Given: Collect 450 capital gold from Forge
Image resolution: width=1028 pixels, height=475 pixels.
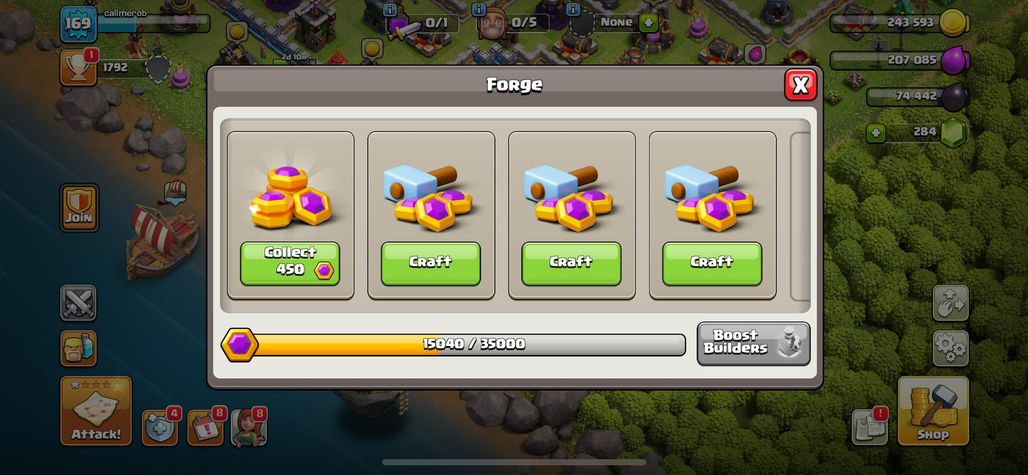Looking at the screenshot, I should [290, 263].
